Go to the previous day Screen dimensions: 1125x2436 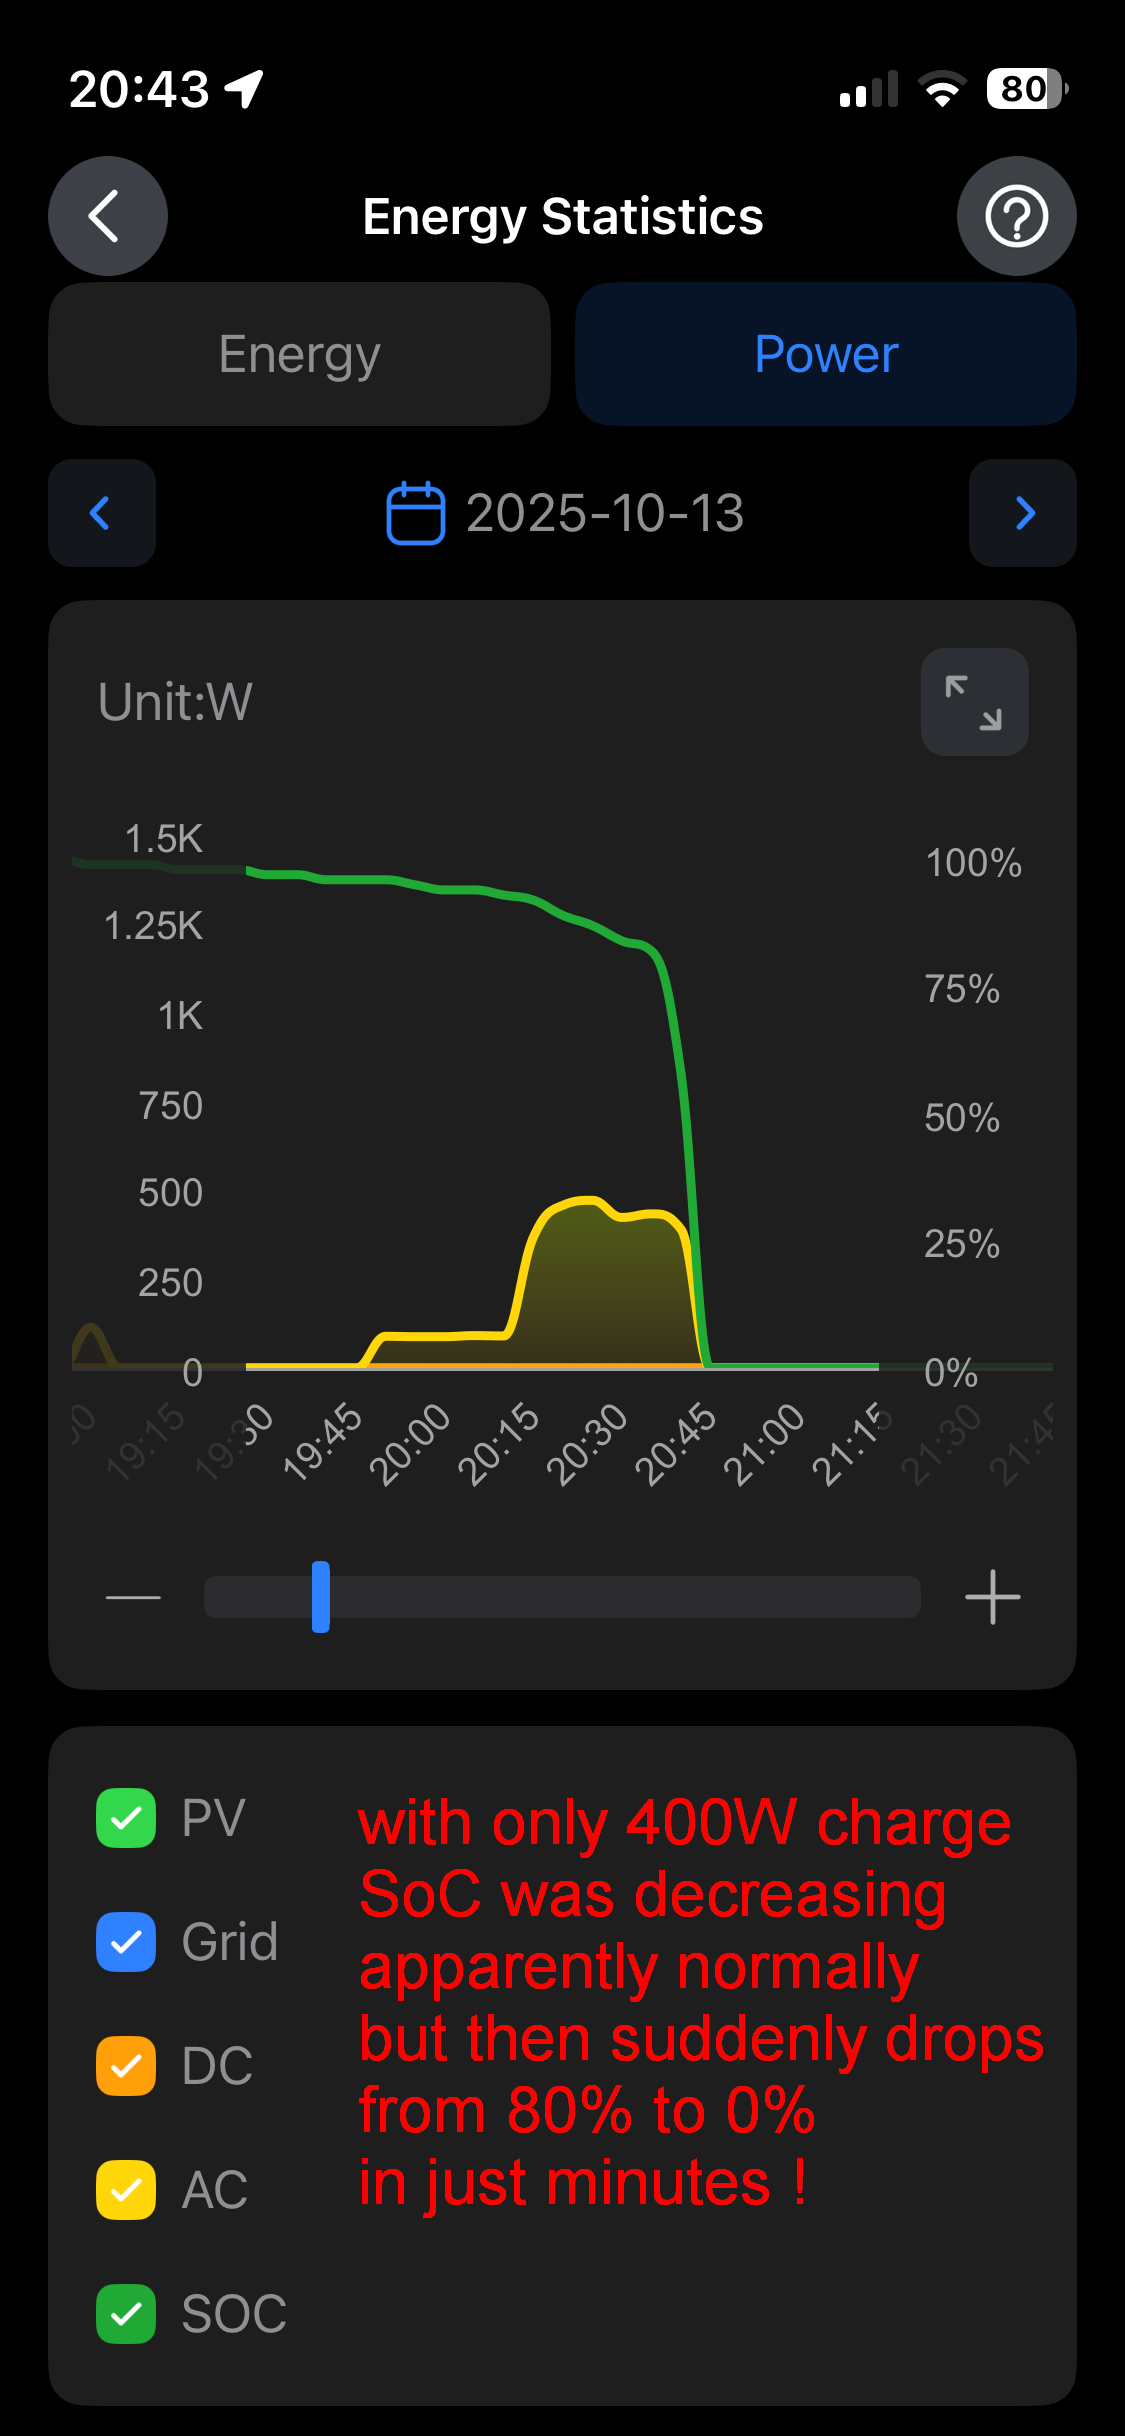(x=101, y=513)
